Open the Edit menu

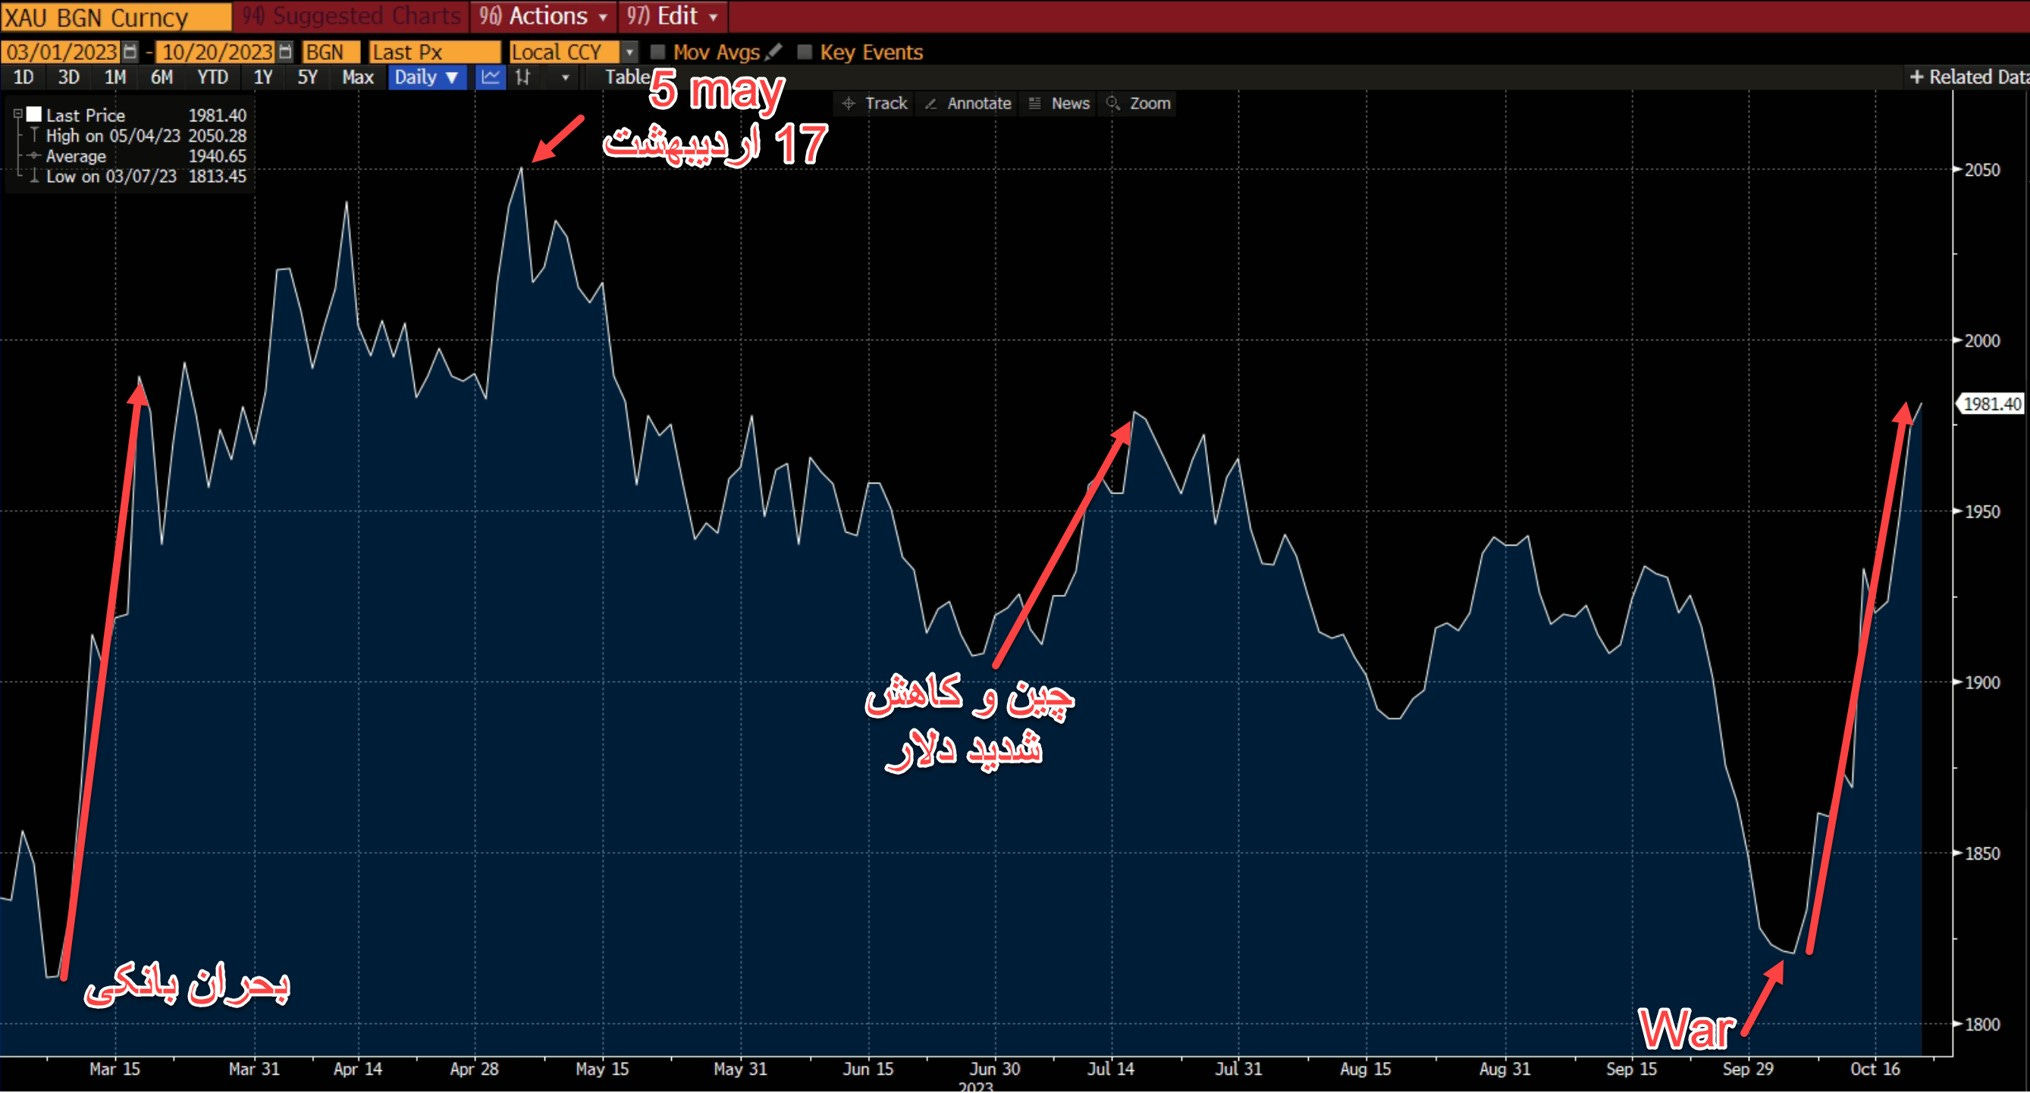[x=673, y=16]
